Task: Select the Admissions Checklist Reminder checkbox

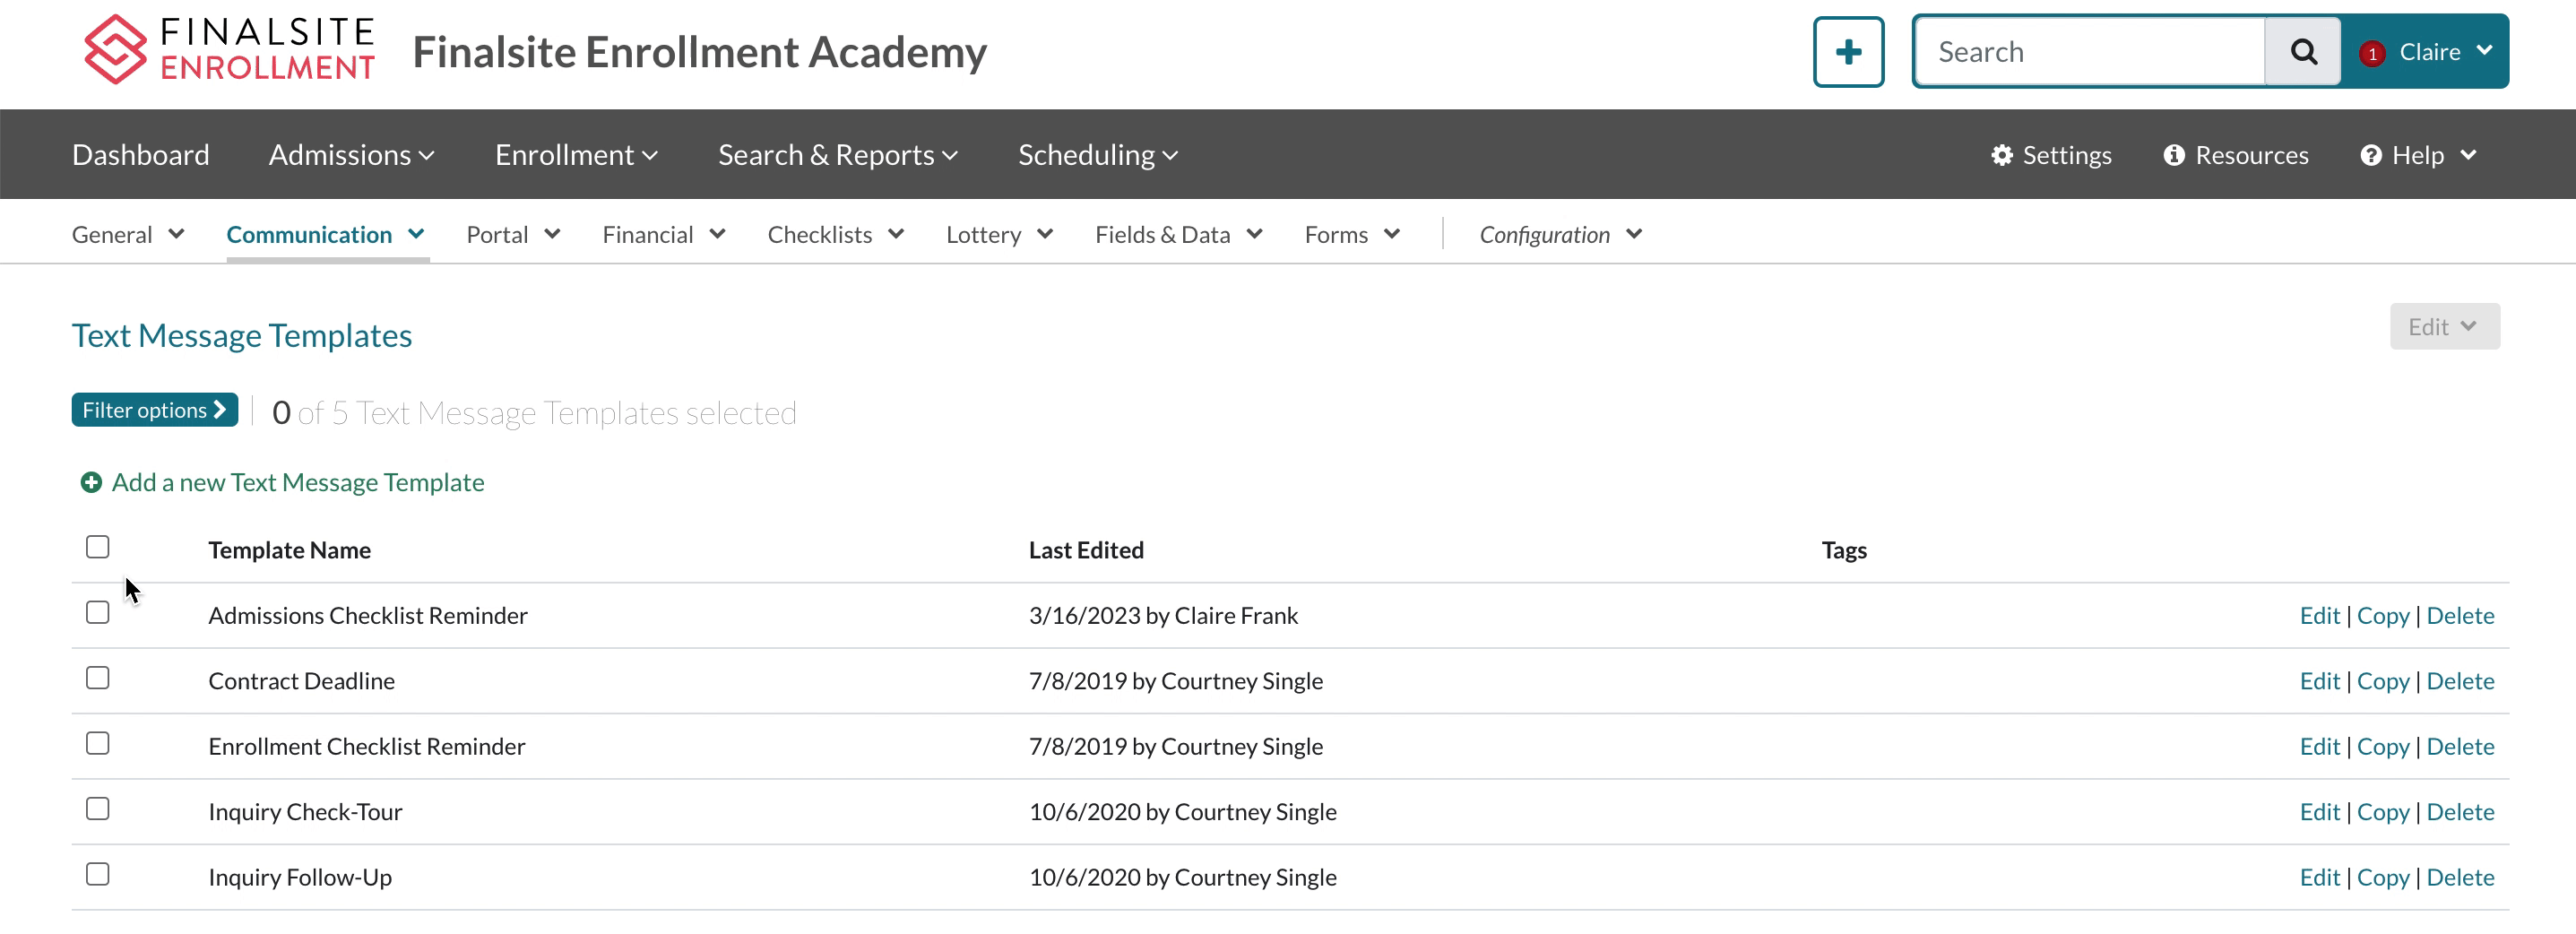Action: 98,612
